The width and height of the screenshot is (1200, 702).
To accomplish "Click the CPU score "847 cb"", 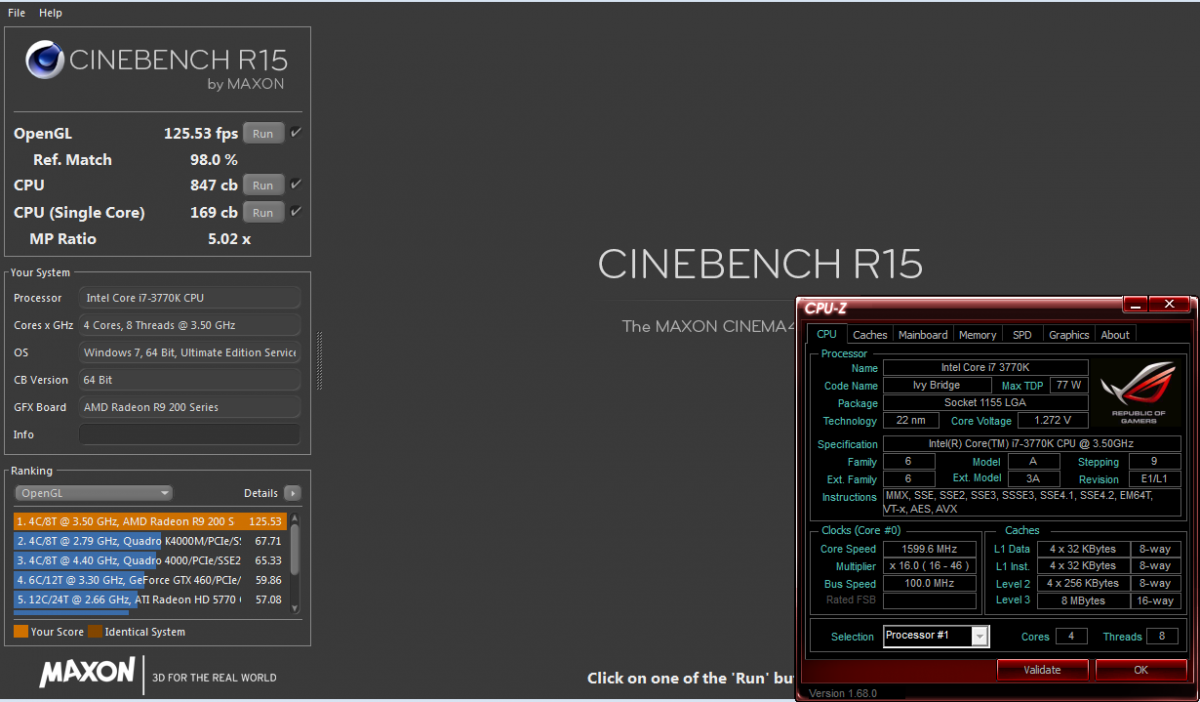I will coord(214,185).
